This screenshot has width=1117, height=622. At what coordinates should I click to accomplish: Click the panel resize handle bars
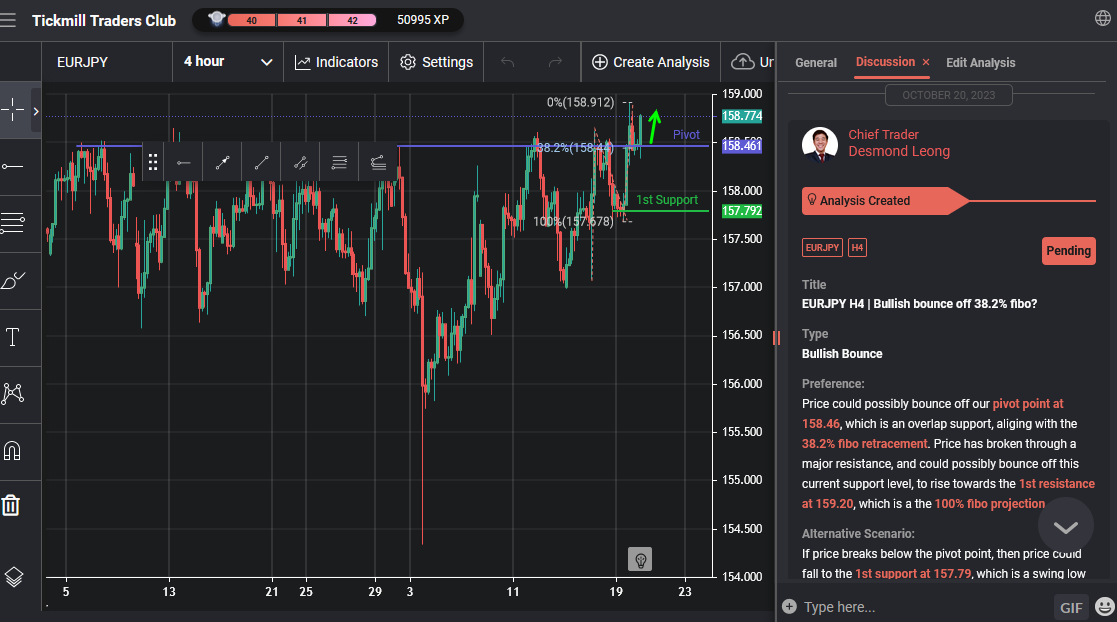[x=776, y=338]
